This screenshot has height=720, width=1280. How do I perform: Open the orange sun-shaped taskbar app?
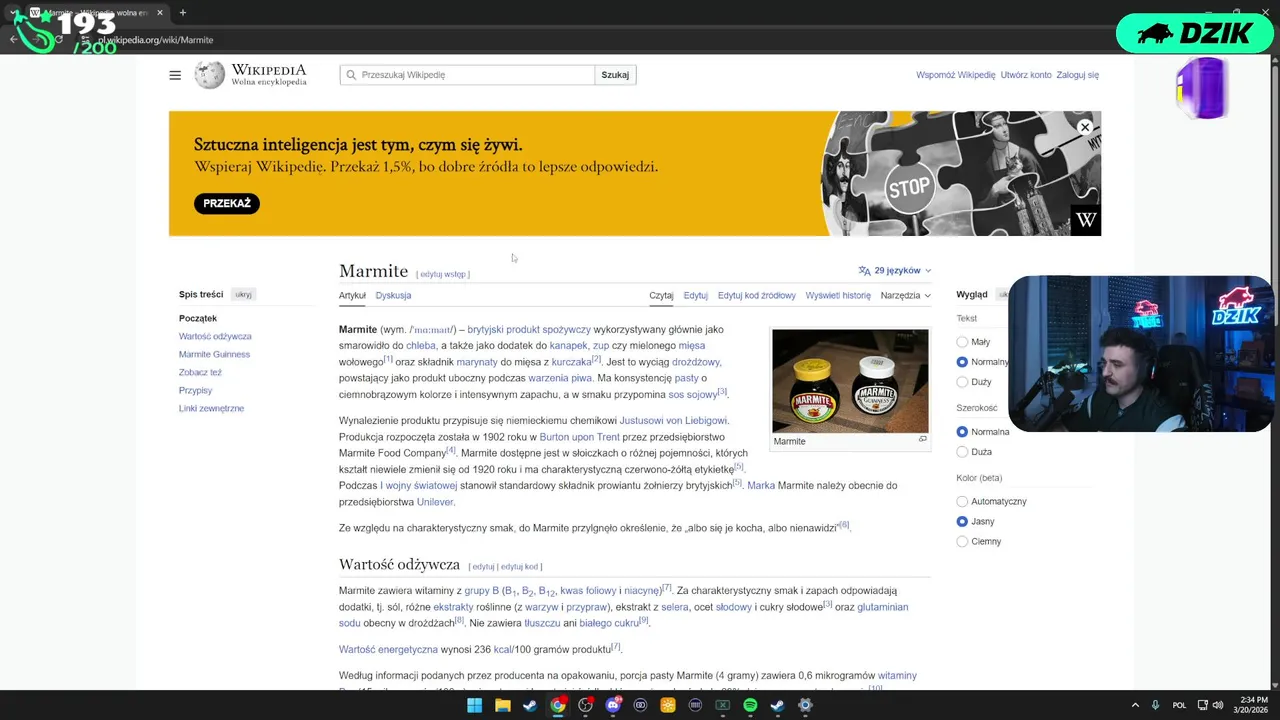point(667,705)
